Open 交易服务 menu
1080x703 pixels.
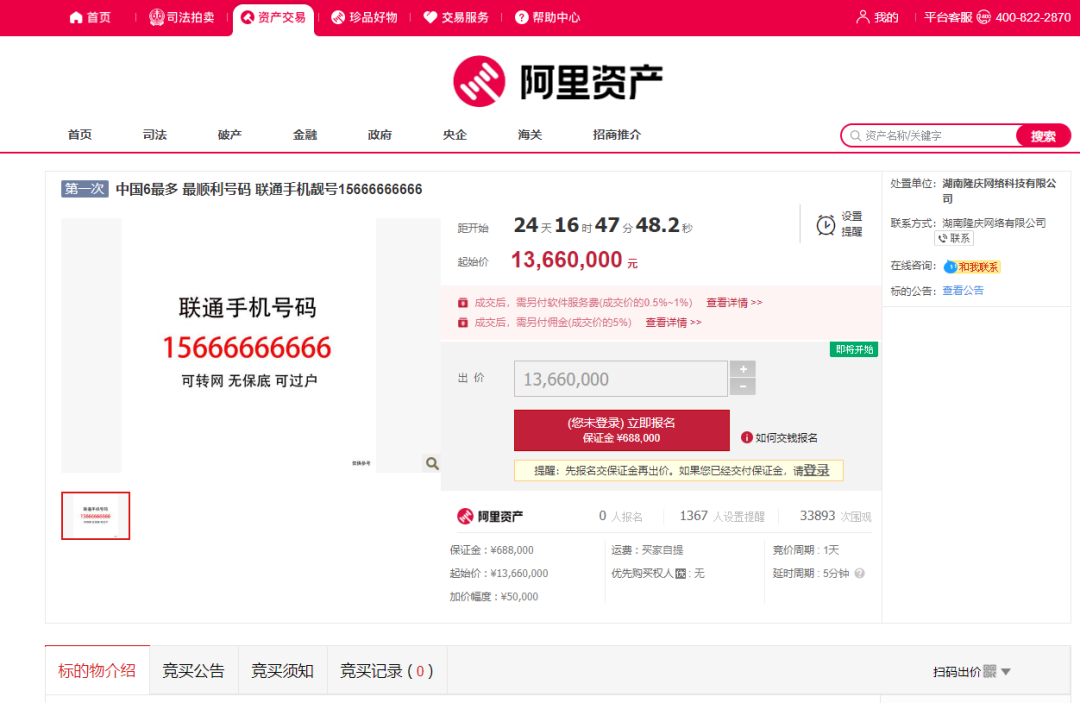[x=456, y=17]
